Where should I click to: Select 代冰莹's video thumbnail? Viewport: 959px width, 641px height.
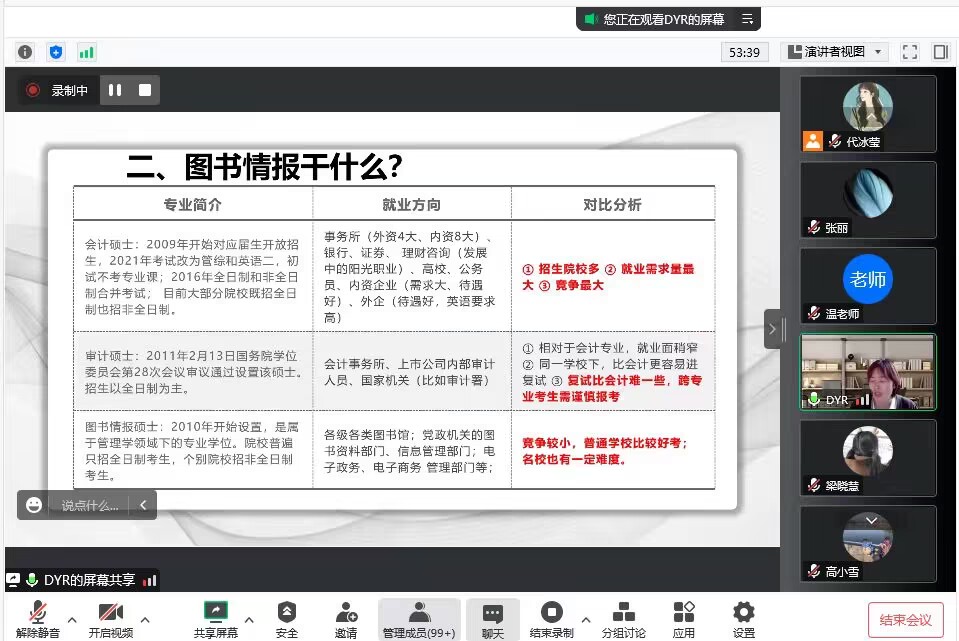[868, 113]
